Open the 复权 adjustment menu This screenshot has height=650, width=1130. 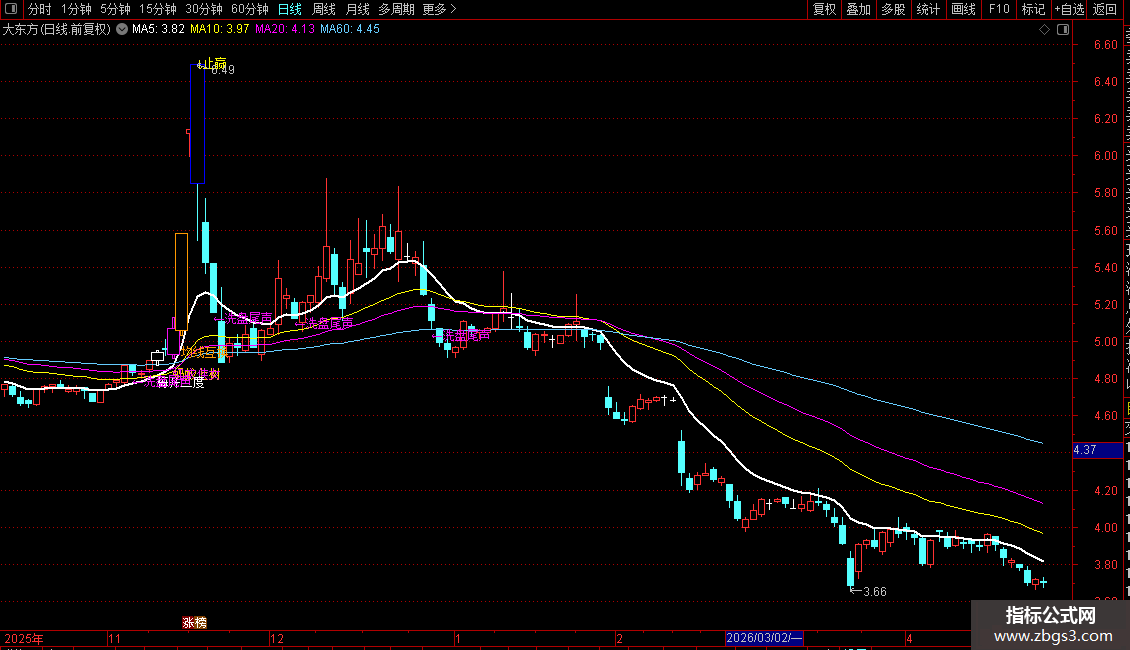tap(824, 9)
